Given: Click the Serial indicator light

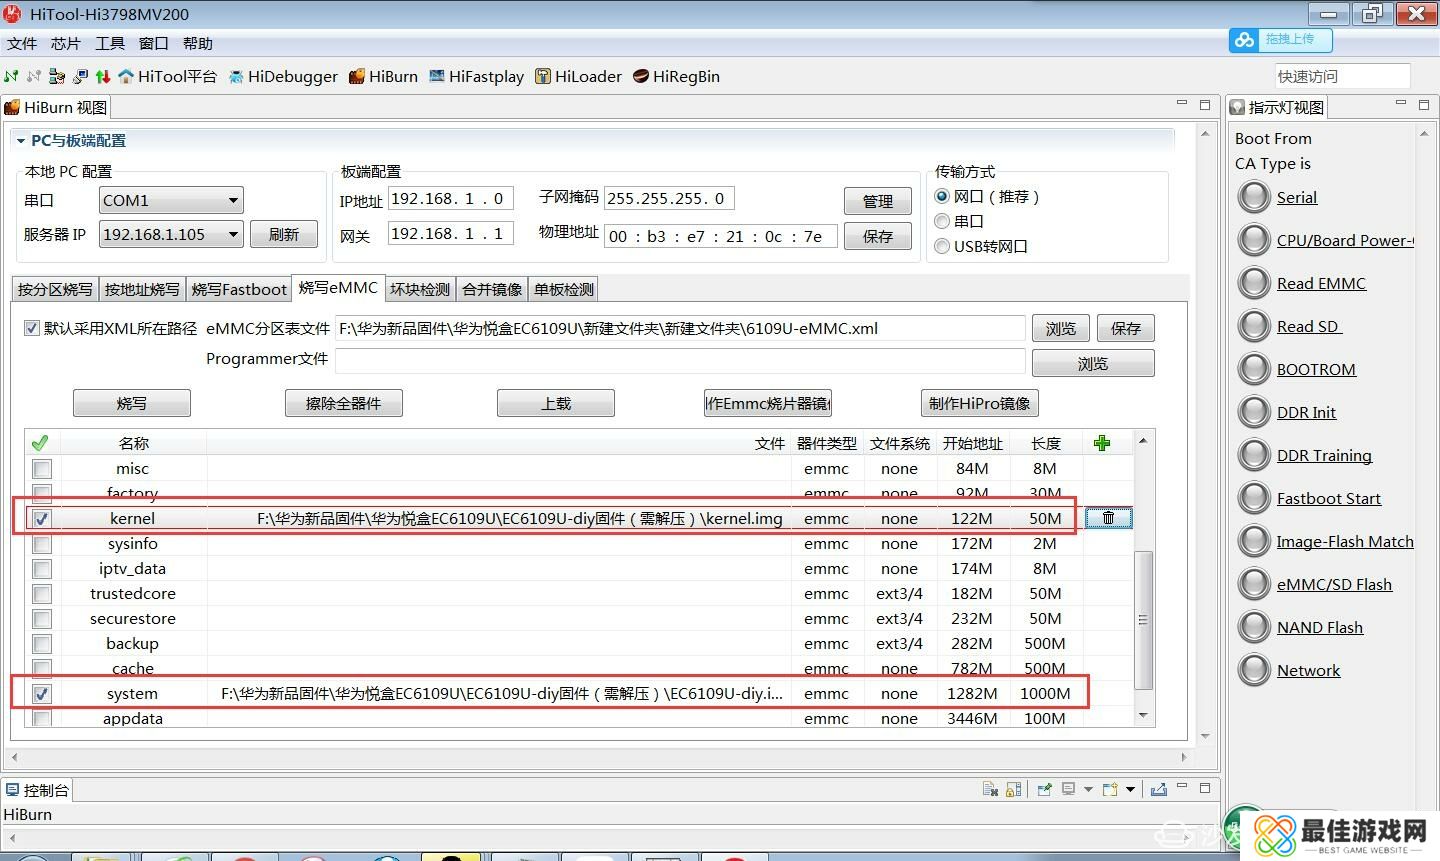Looking at the screenshot, I should tap(1254, 197).
